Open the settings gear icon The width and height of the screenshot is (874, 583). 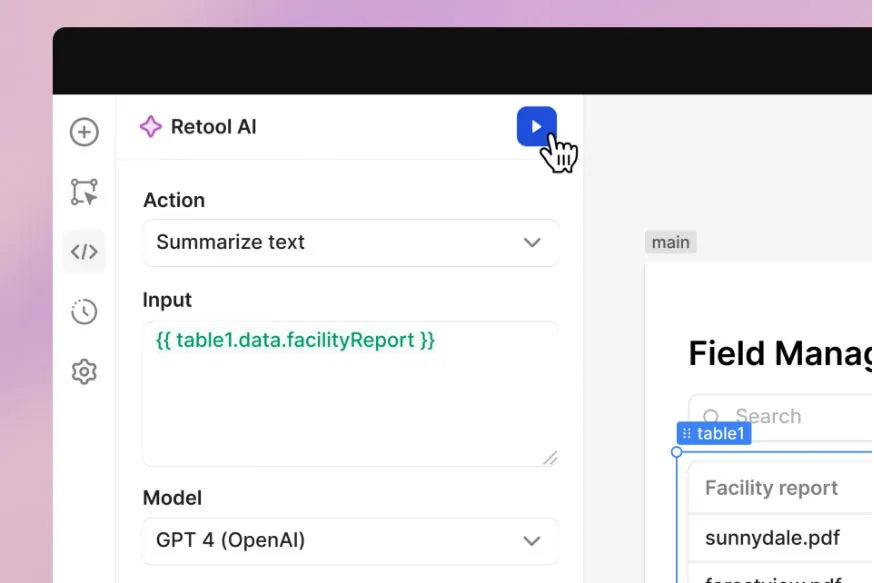tap(84, 371)
